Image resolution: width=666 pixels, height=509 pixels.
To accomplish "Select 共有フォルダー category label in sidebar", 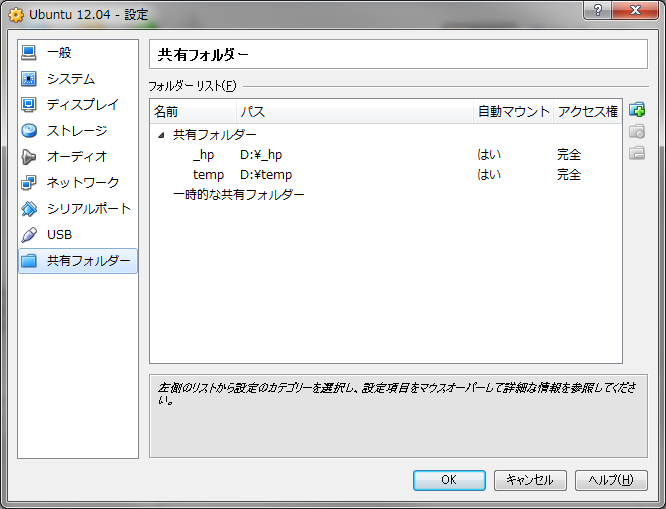I will click(x=88, y=260).
